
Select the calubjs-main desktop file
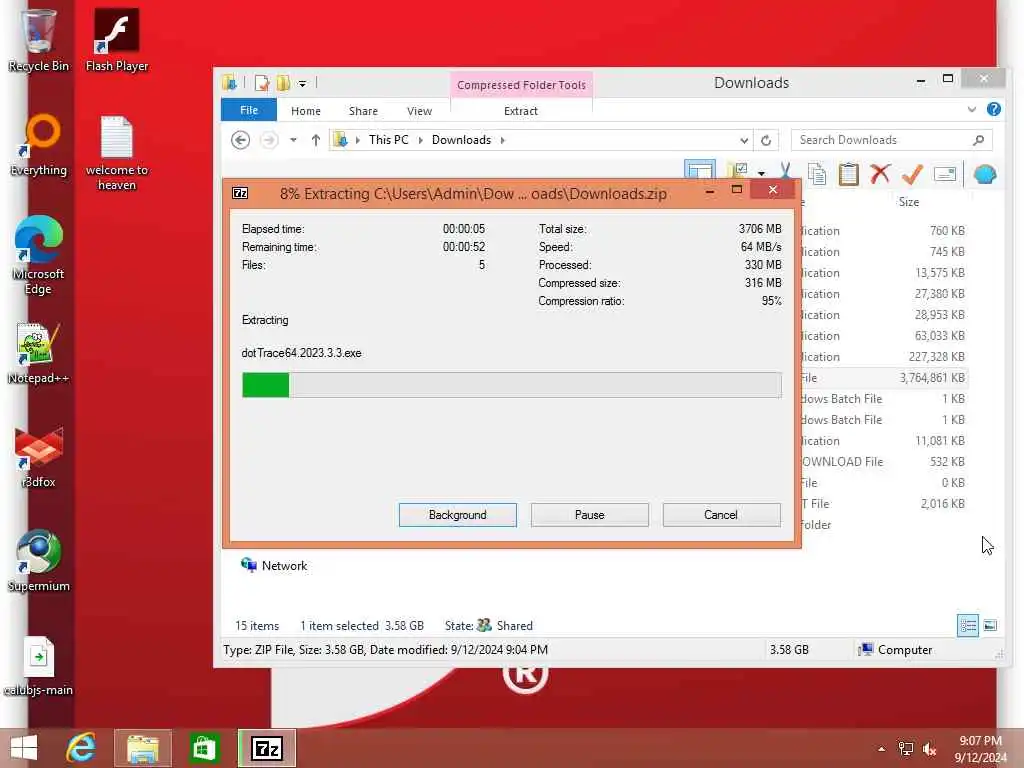[x=39, y=665]
